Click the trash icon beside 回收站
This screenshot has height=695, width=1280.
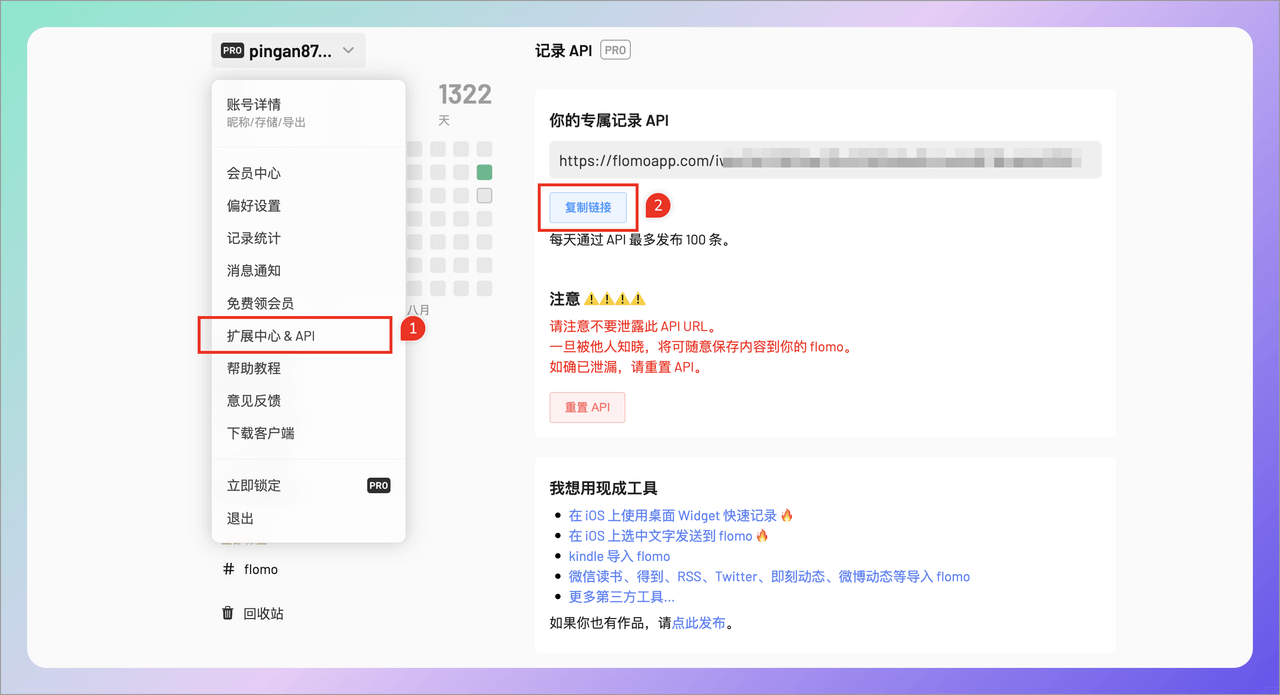pos(227,613)
